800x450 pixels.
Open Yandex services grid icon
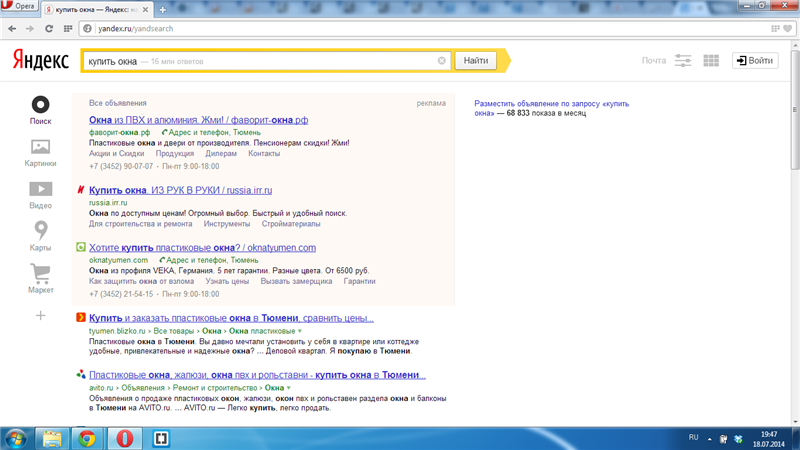(711, 60)
